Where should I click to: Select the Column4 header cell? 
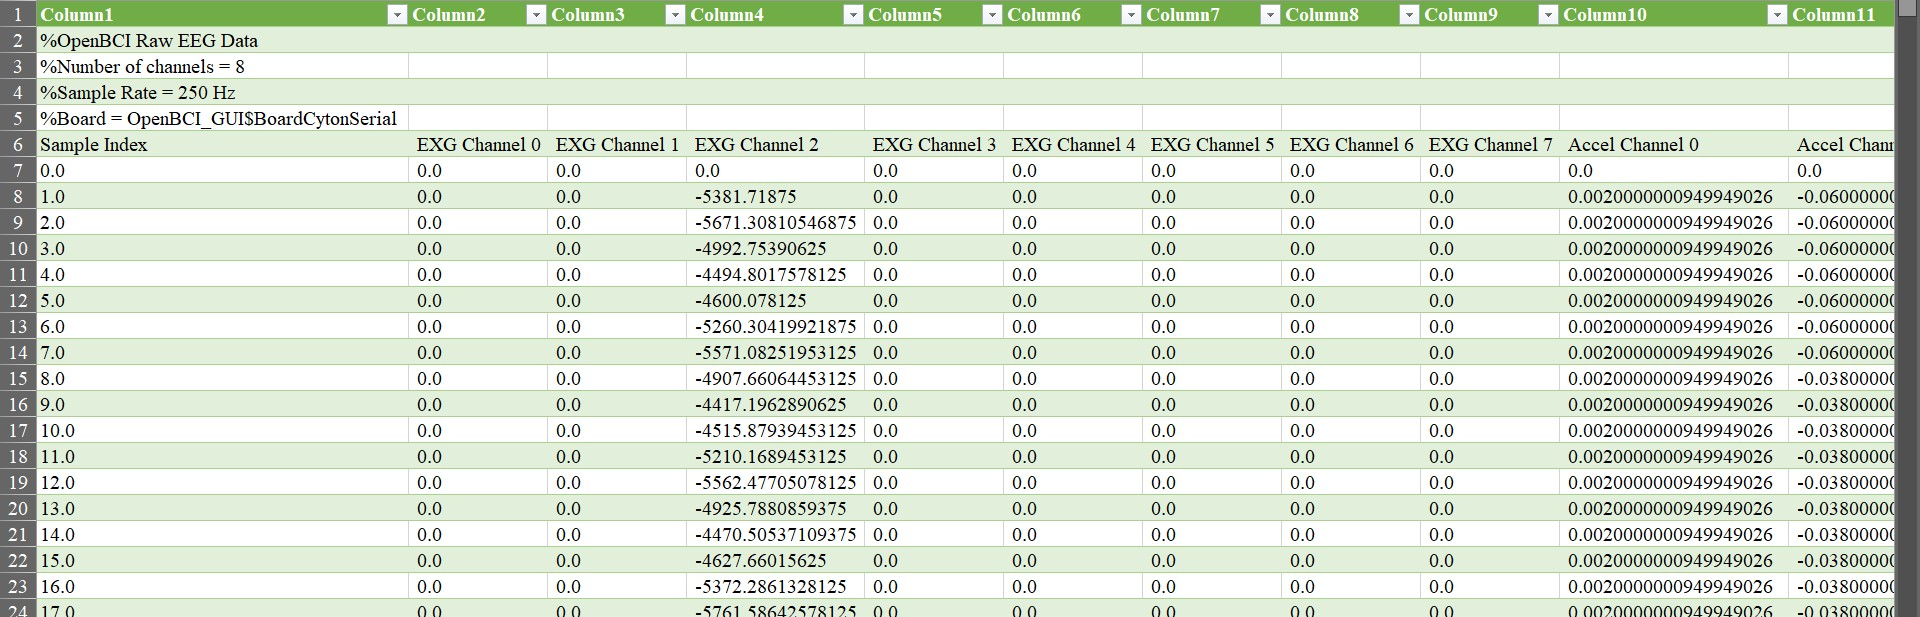(x=775, y=14)
